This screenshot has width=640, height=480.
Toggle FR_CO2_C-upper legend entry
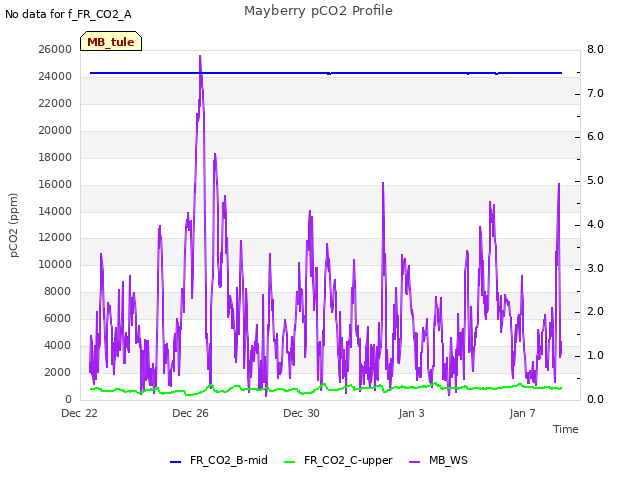click(x=338, y=460)
